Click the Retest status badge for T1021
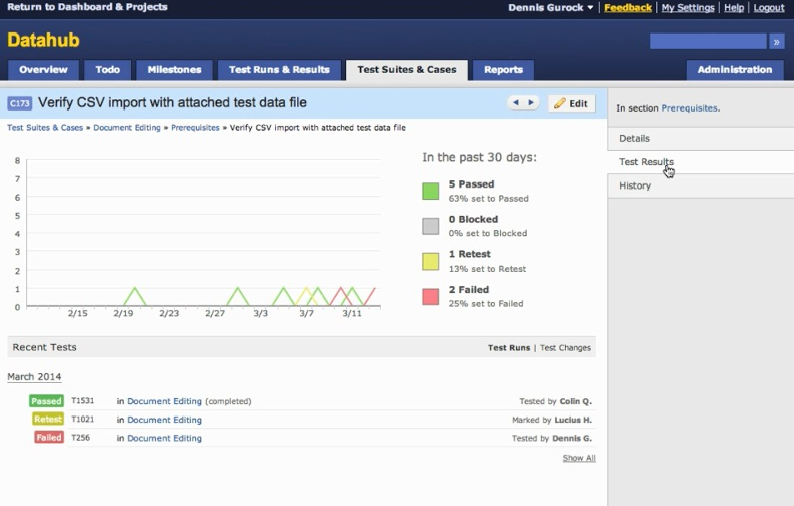Image resolution: width=794 pixels, height=506 pixels. 48,419
